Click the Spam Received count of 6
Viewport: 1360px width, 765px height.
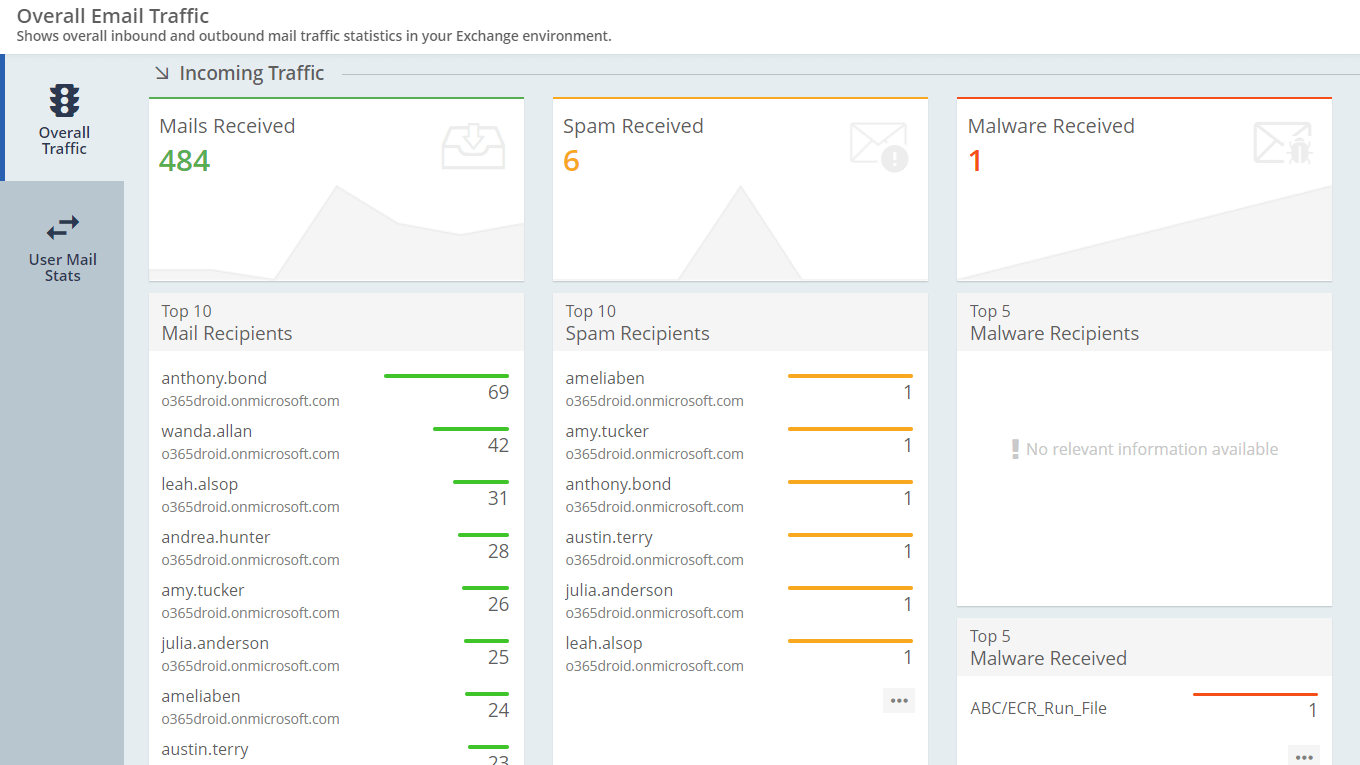(x=572, y=160)
